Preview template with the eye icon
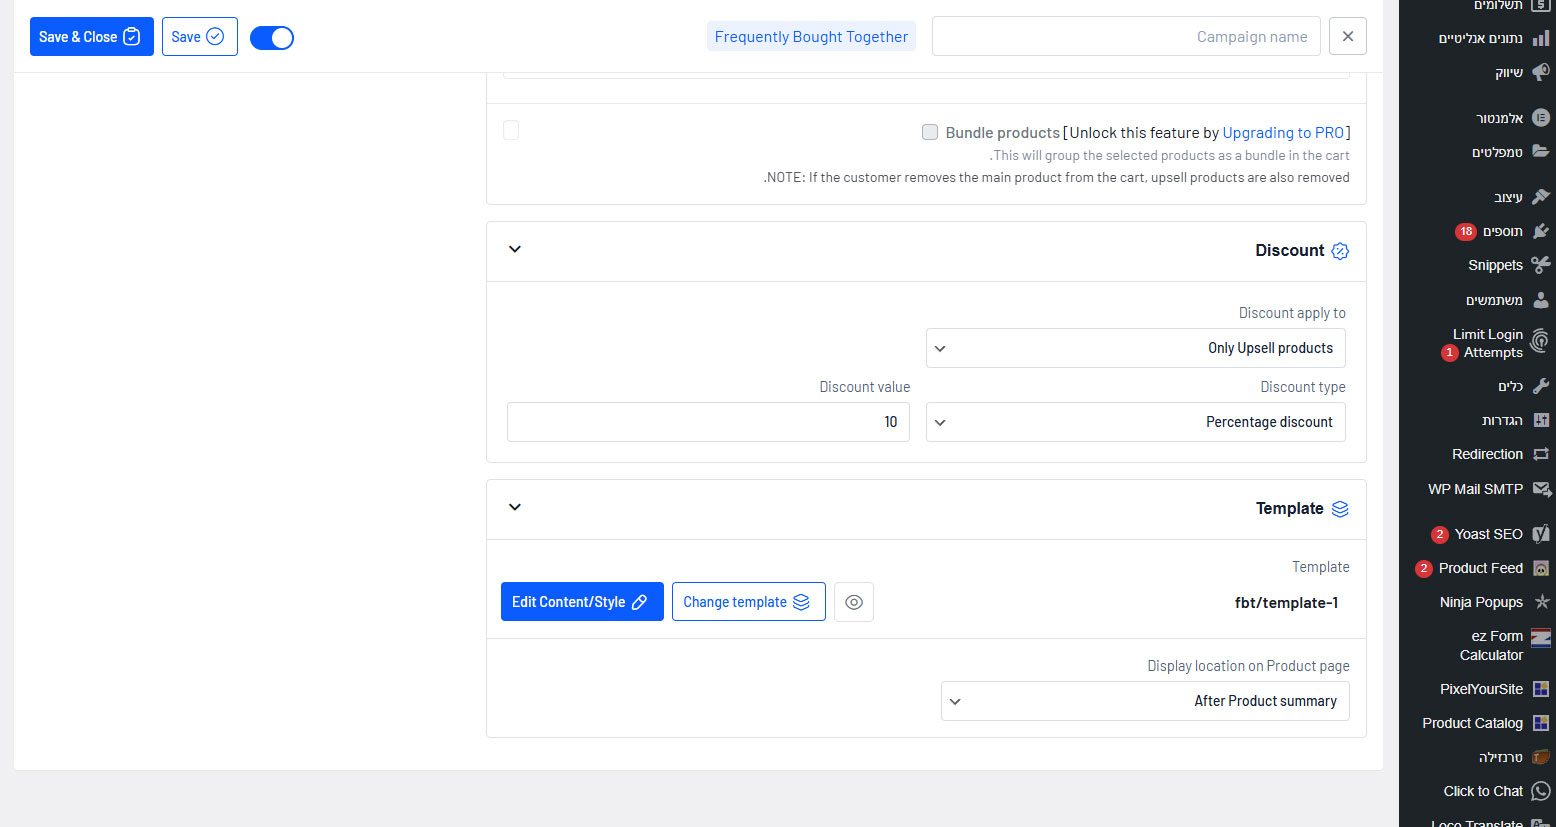Screen dimensions: 1556x827 [854, 602]
